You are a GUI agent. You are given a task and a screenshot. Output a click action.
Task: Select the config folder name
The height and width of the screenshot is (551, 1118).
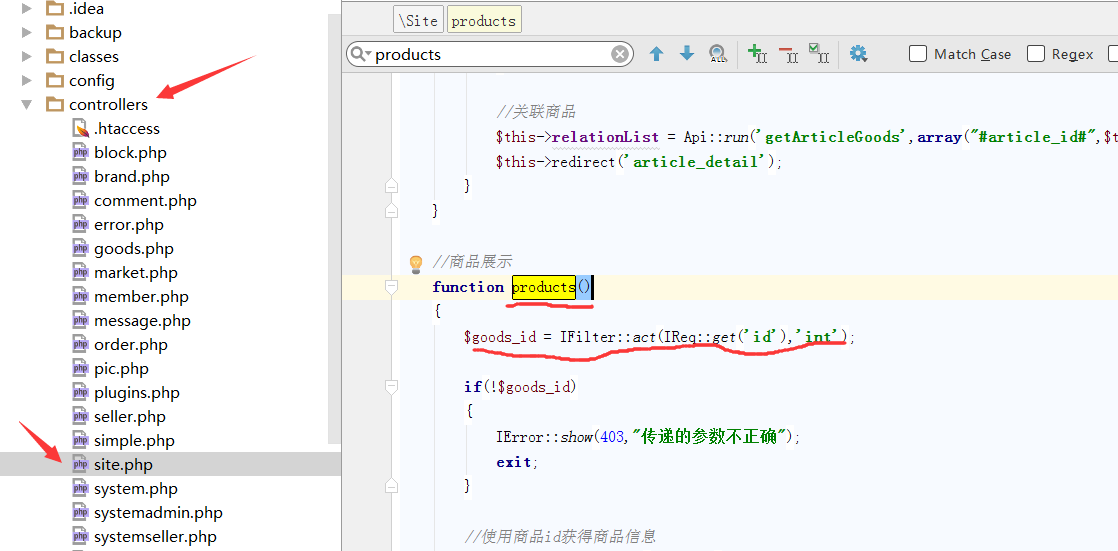[92, 81]
